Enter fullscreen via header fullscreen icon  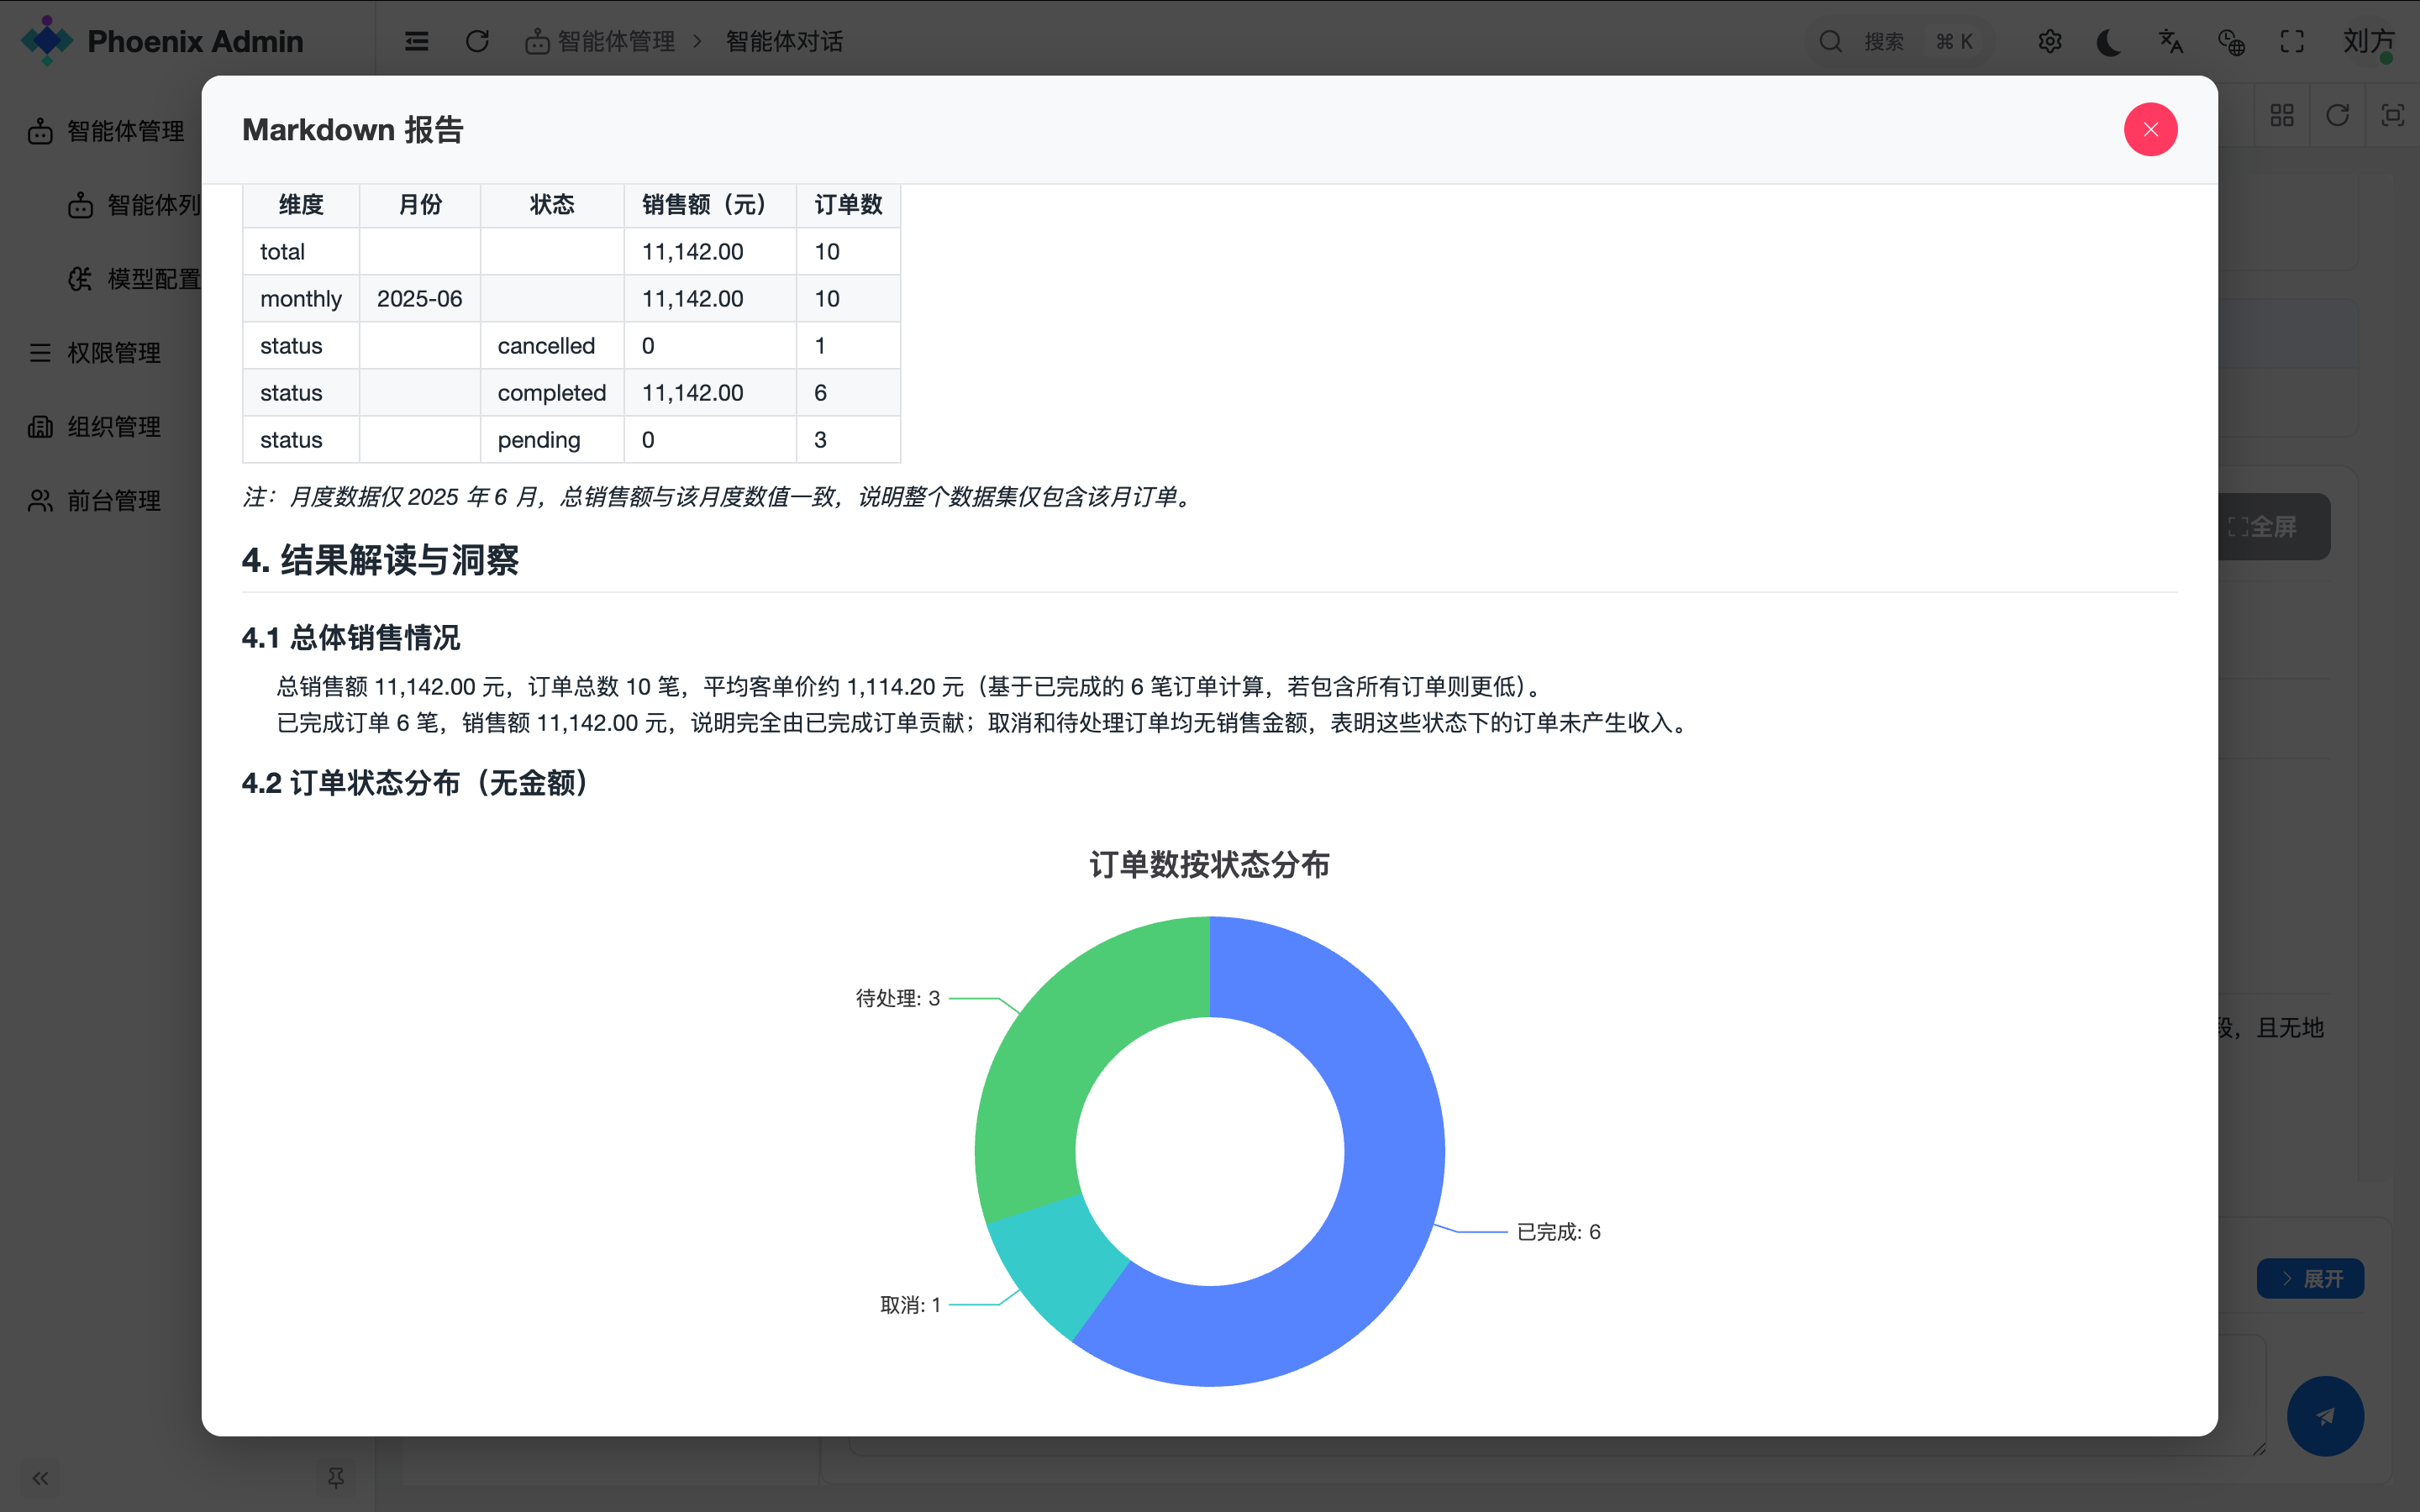pyautogui.click(x=2292, y=41)
